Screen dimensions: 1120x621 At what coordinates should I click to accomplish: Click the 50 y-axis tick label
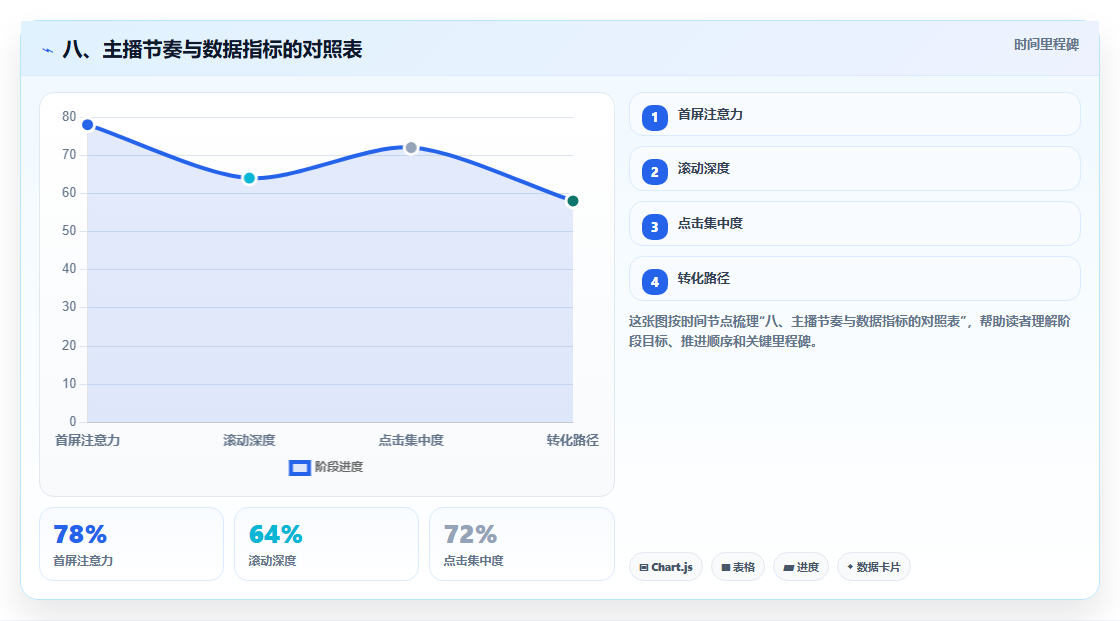coord(69,231)
